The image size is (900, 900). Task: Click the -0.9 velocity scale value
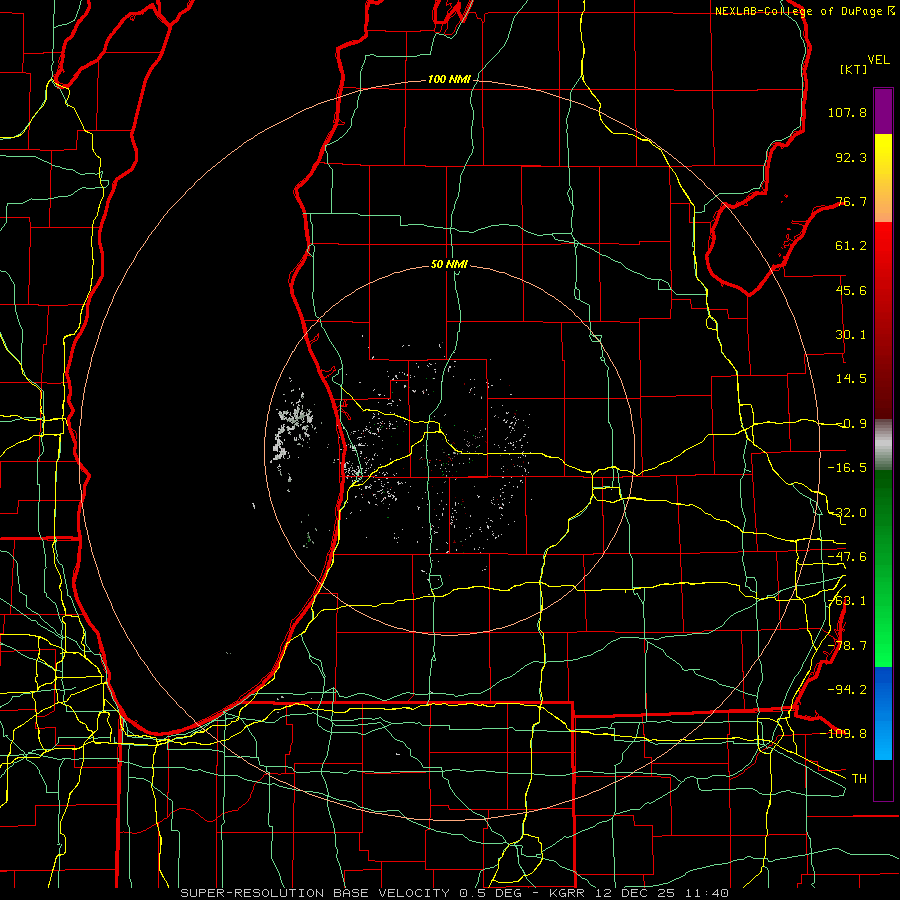[851, 424]
